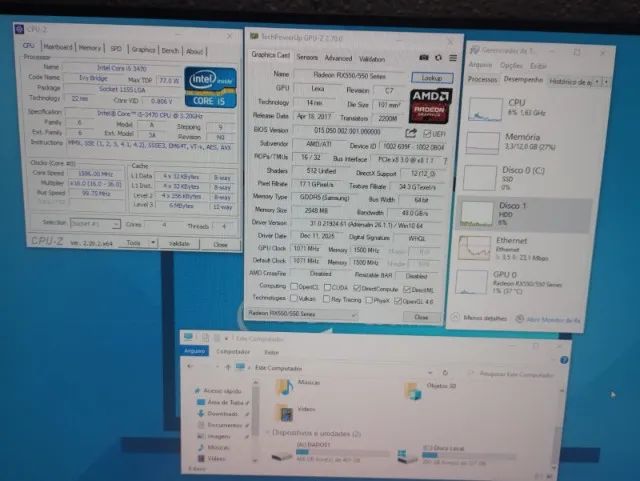Viewport: 640px width, 481px height.
Task: Select the Ethernet graph in Task Manager
Action: coord(474,248)
